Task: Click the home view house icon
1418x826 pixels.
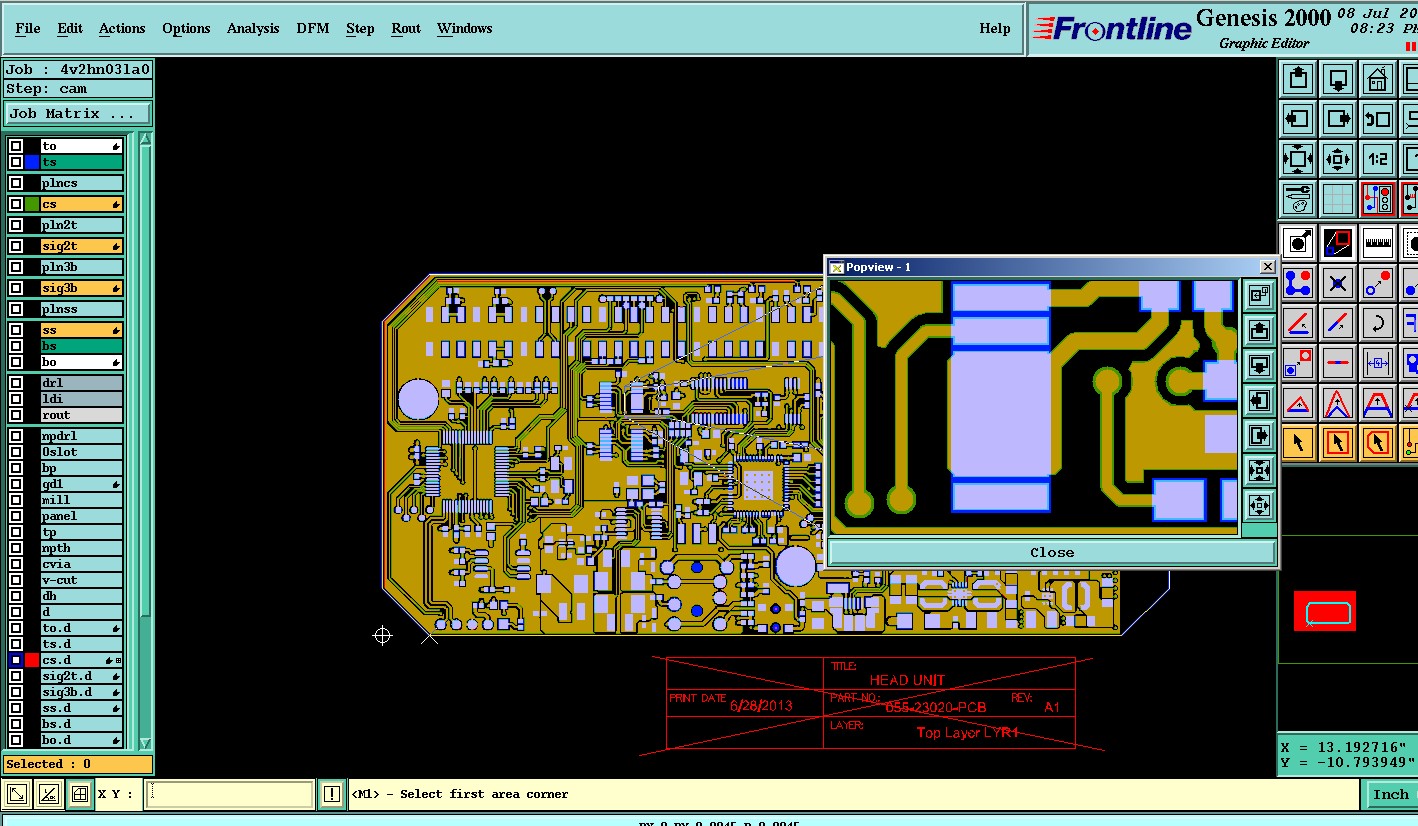Action: (1378, 78)
